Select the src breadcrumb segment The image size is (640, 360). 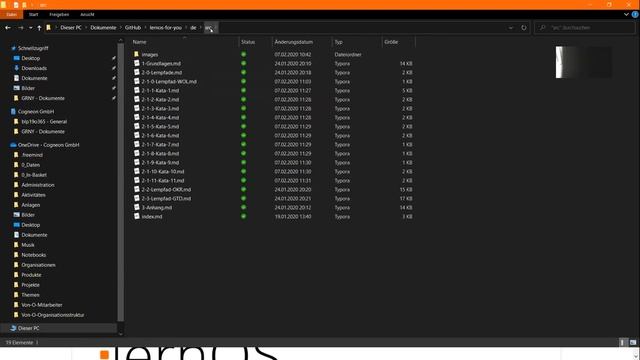209,28
